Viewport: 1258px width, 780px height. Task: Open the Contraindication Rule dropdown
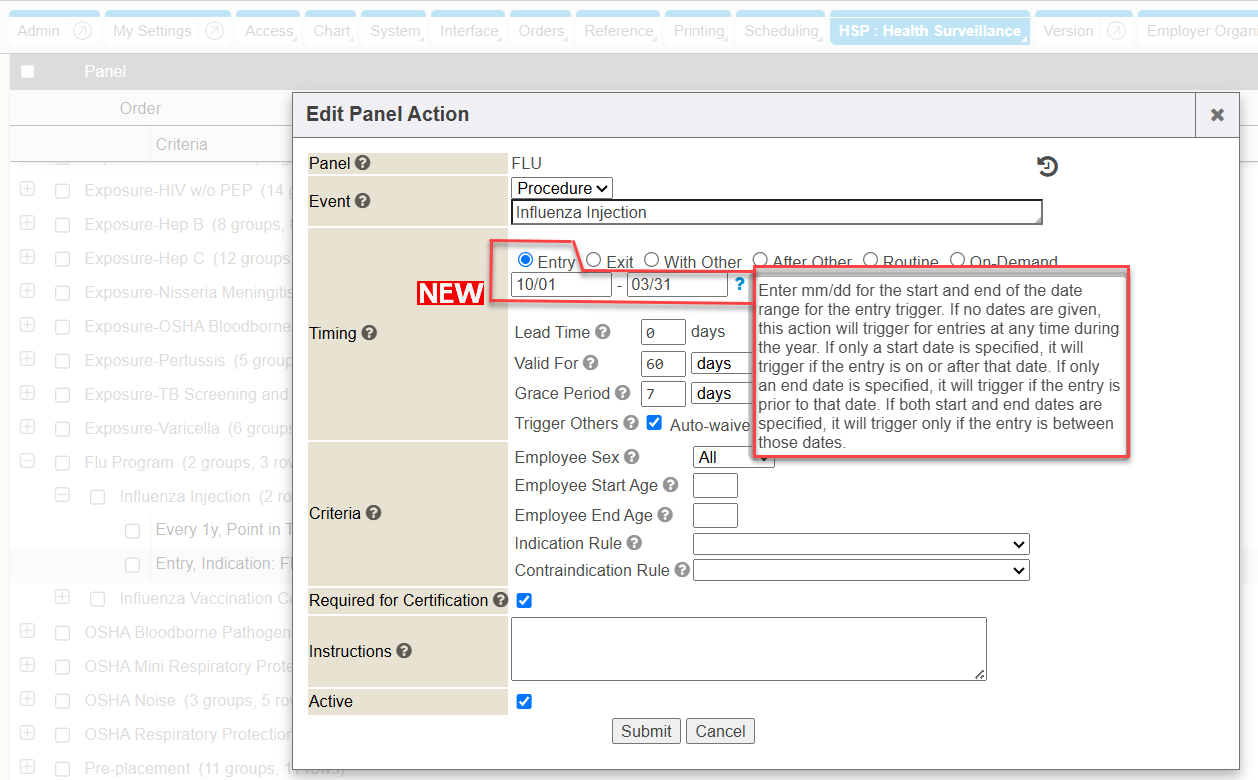tap(861, 570)
